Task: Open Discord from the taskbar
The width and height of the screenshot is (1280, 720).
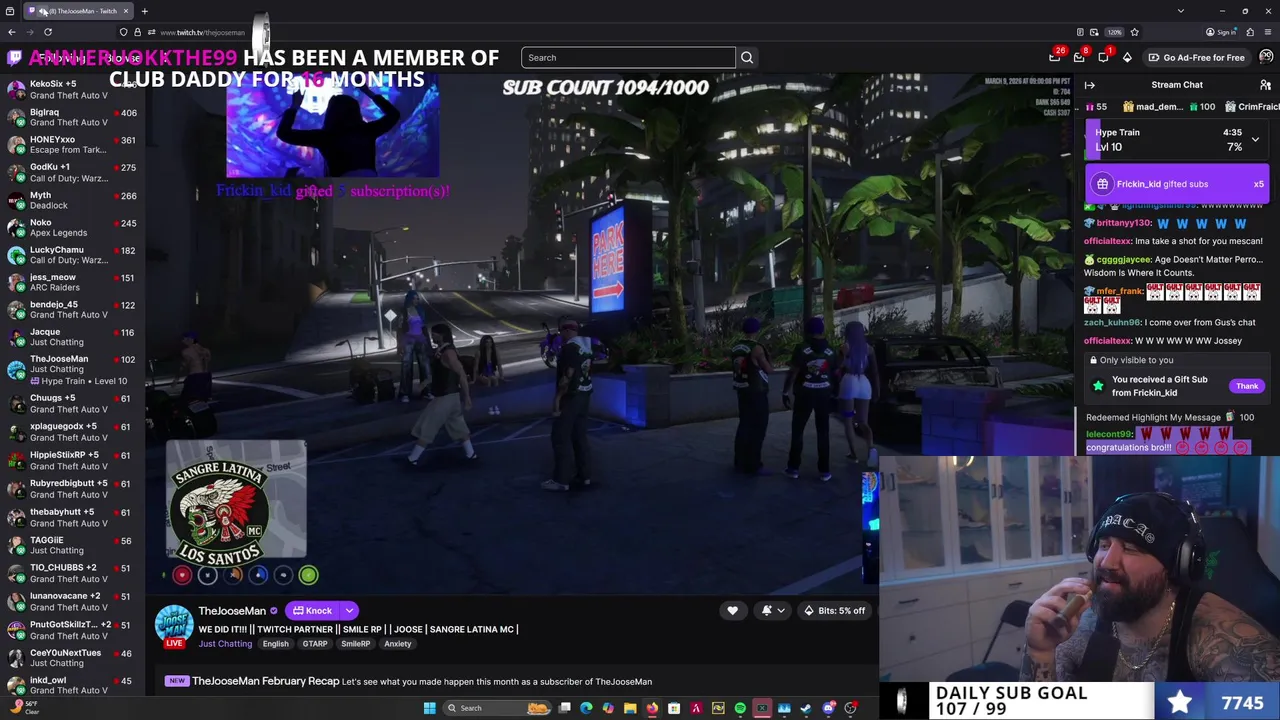Action: (828, 708)
